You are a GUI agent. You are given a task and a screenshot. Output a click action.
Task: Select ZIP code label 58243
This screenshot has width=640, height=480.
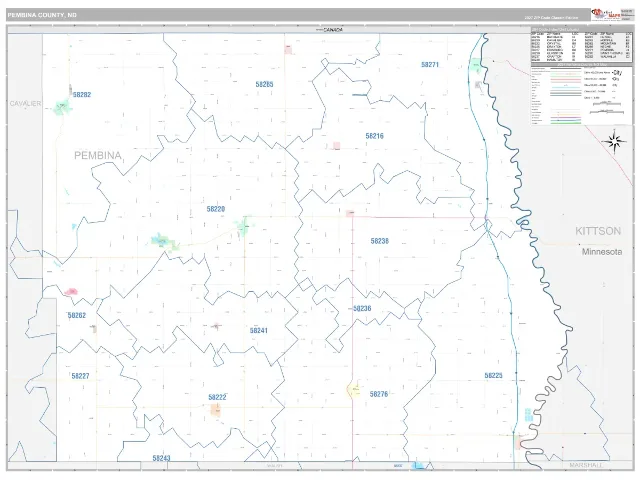tap(161, 458)
